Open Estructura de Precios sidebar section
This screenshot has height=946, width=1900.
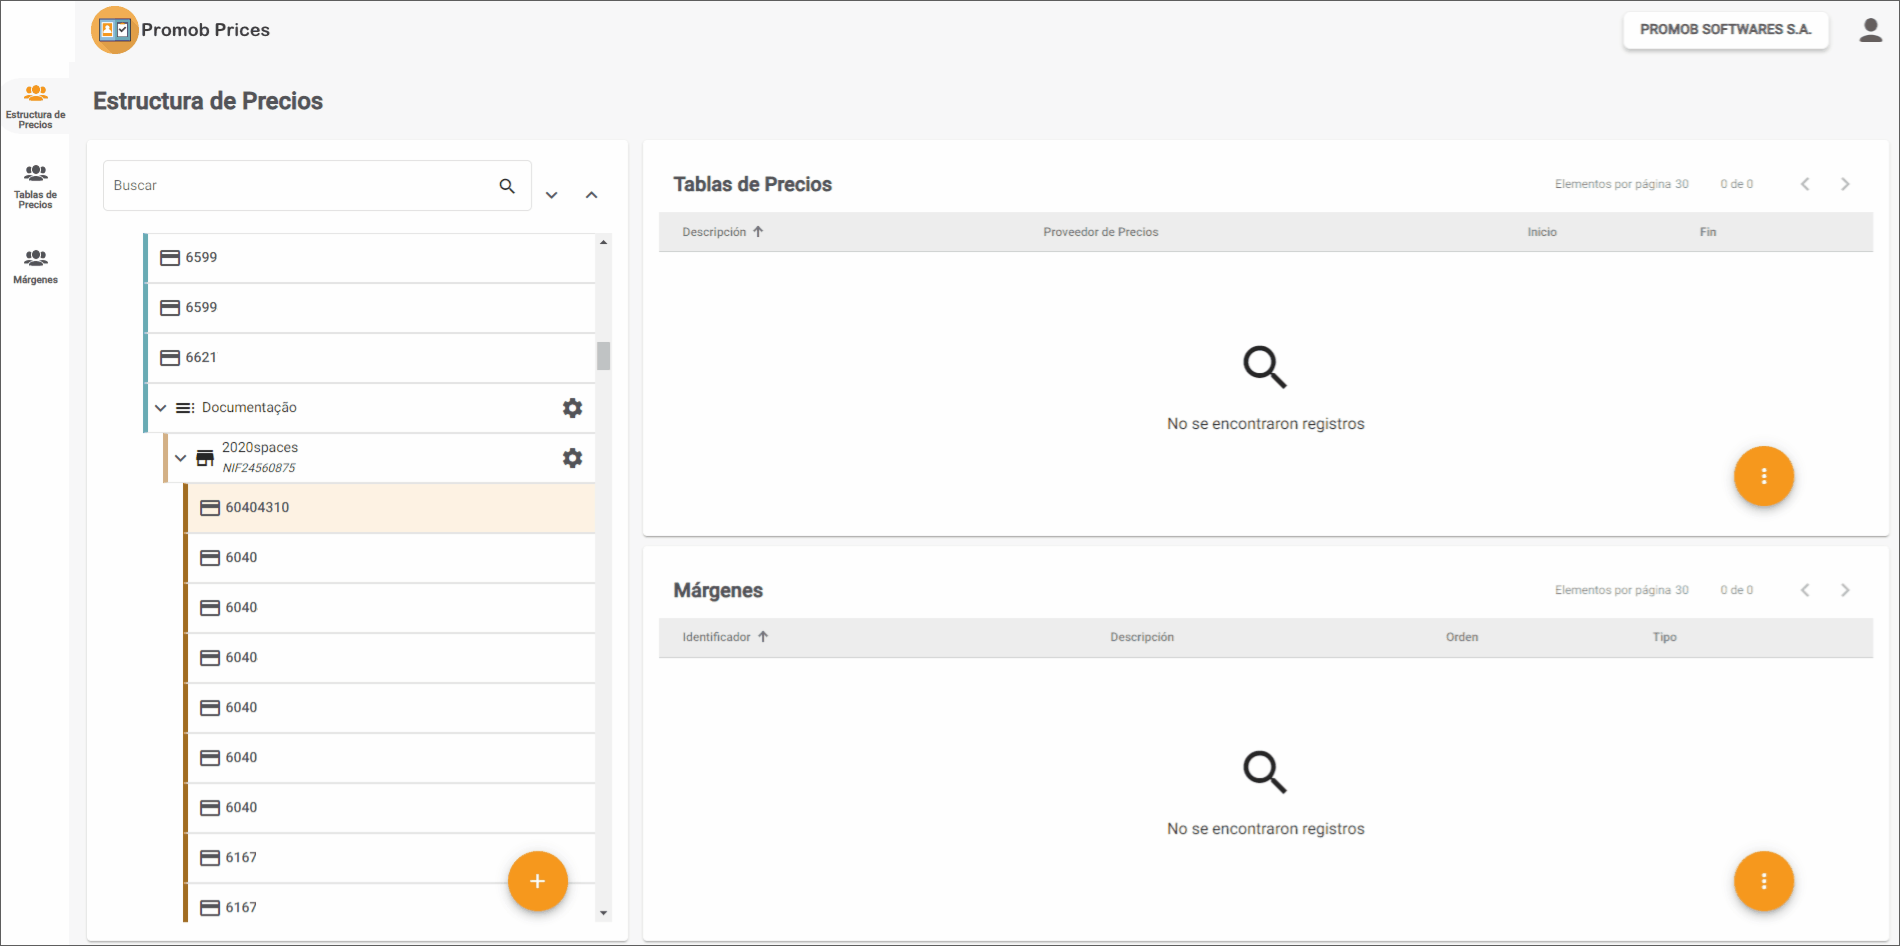click(35, 106)
